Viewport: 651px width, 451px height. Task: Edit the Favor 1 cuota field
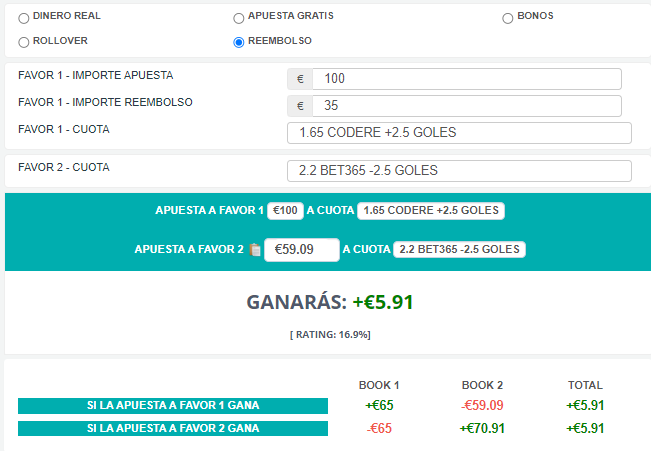(459, 133)
